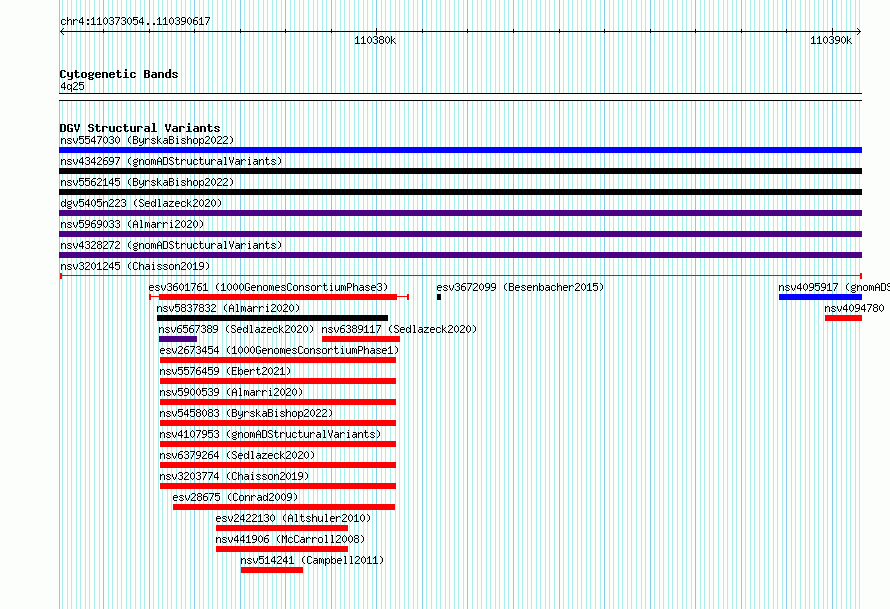The width and height of the screenshot is (890, 609).
Task: Open esv2422130 (Altshuler2010) label
Action: pos(293,518)
